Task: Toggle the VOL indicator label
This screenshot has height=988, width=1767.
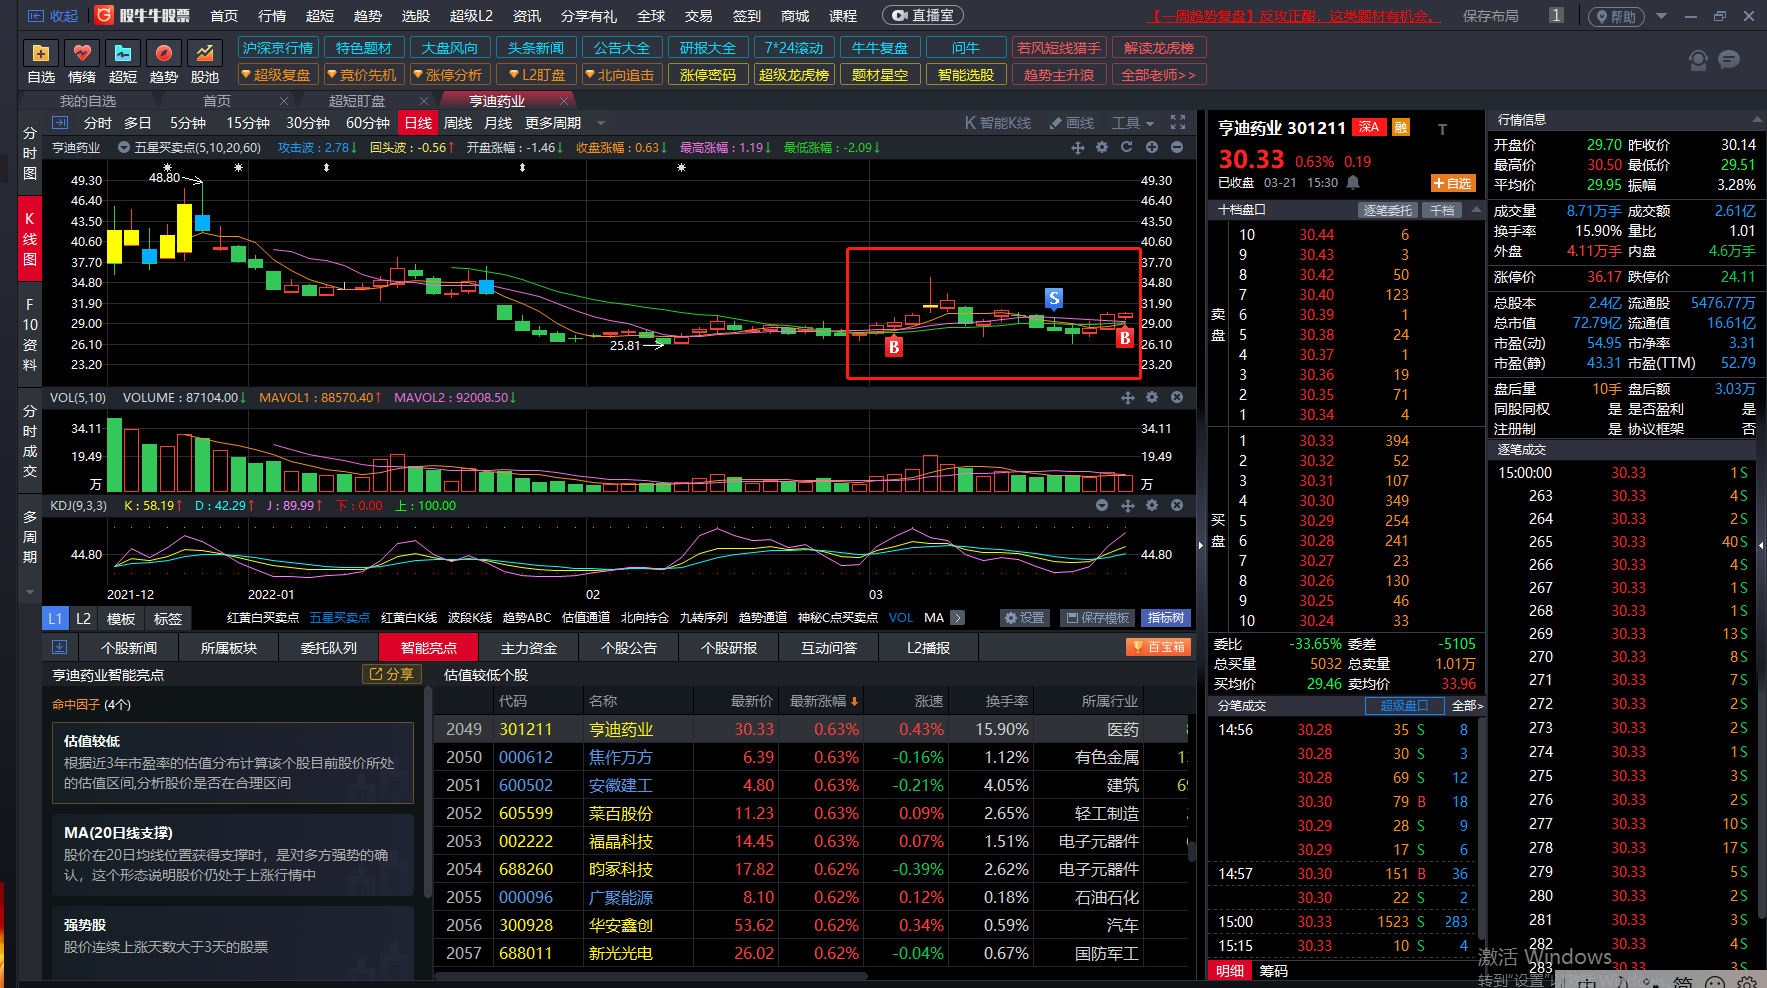Action: point(901,618)
